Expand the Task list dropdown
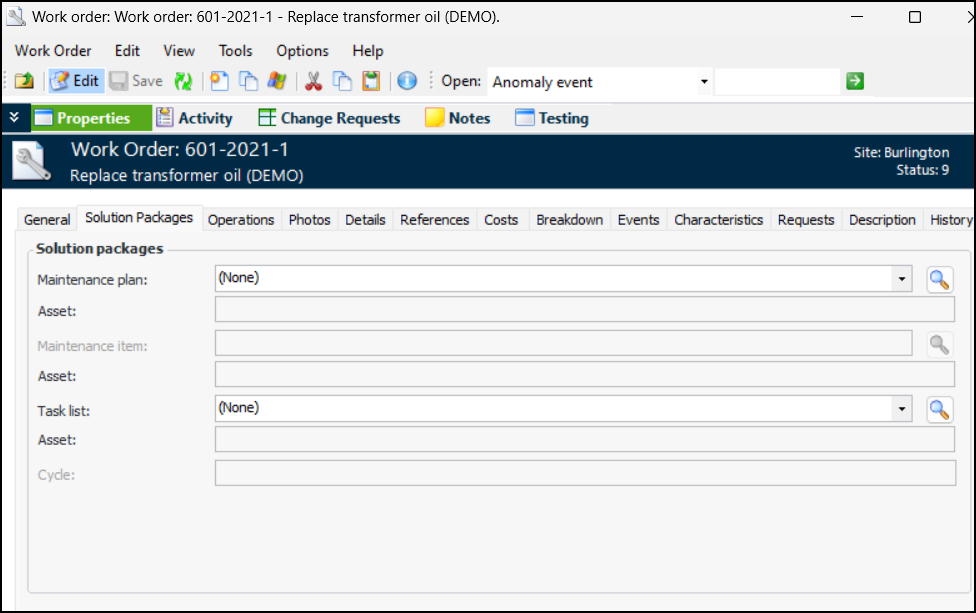Viewport: 976px width, 613px height. click(x=902, y=409)
